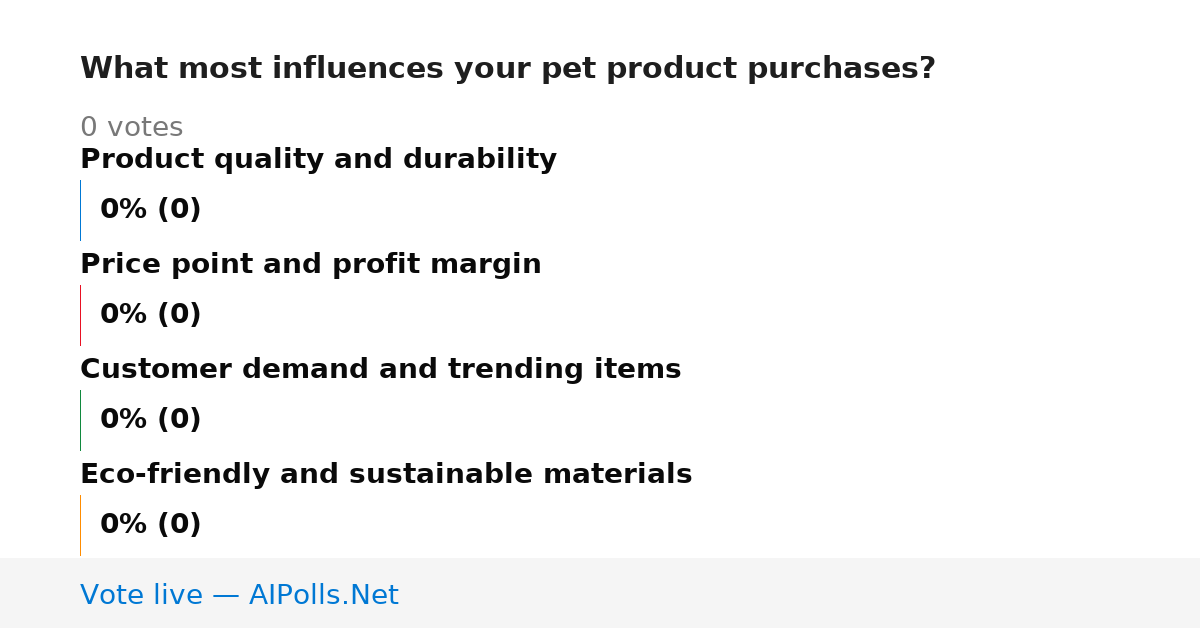Click the gray footer bar beside AIPolls.Net
1200x628 pixels.
[x=800, y=593]
